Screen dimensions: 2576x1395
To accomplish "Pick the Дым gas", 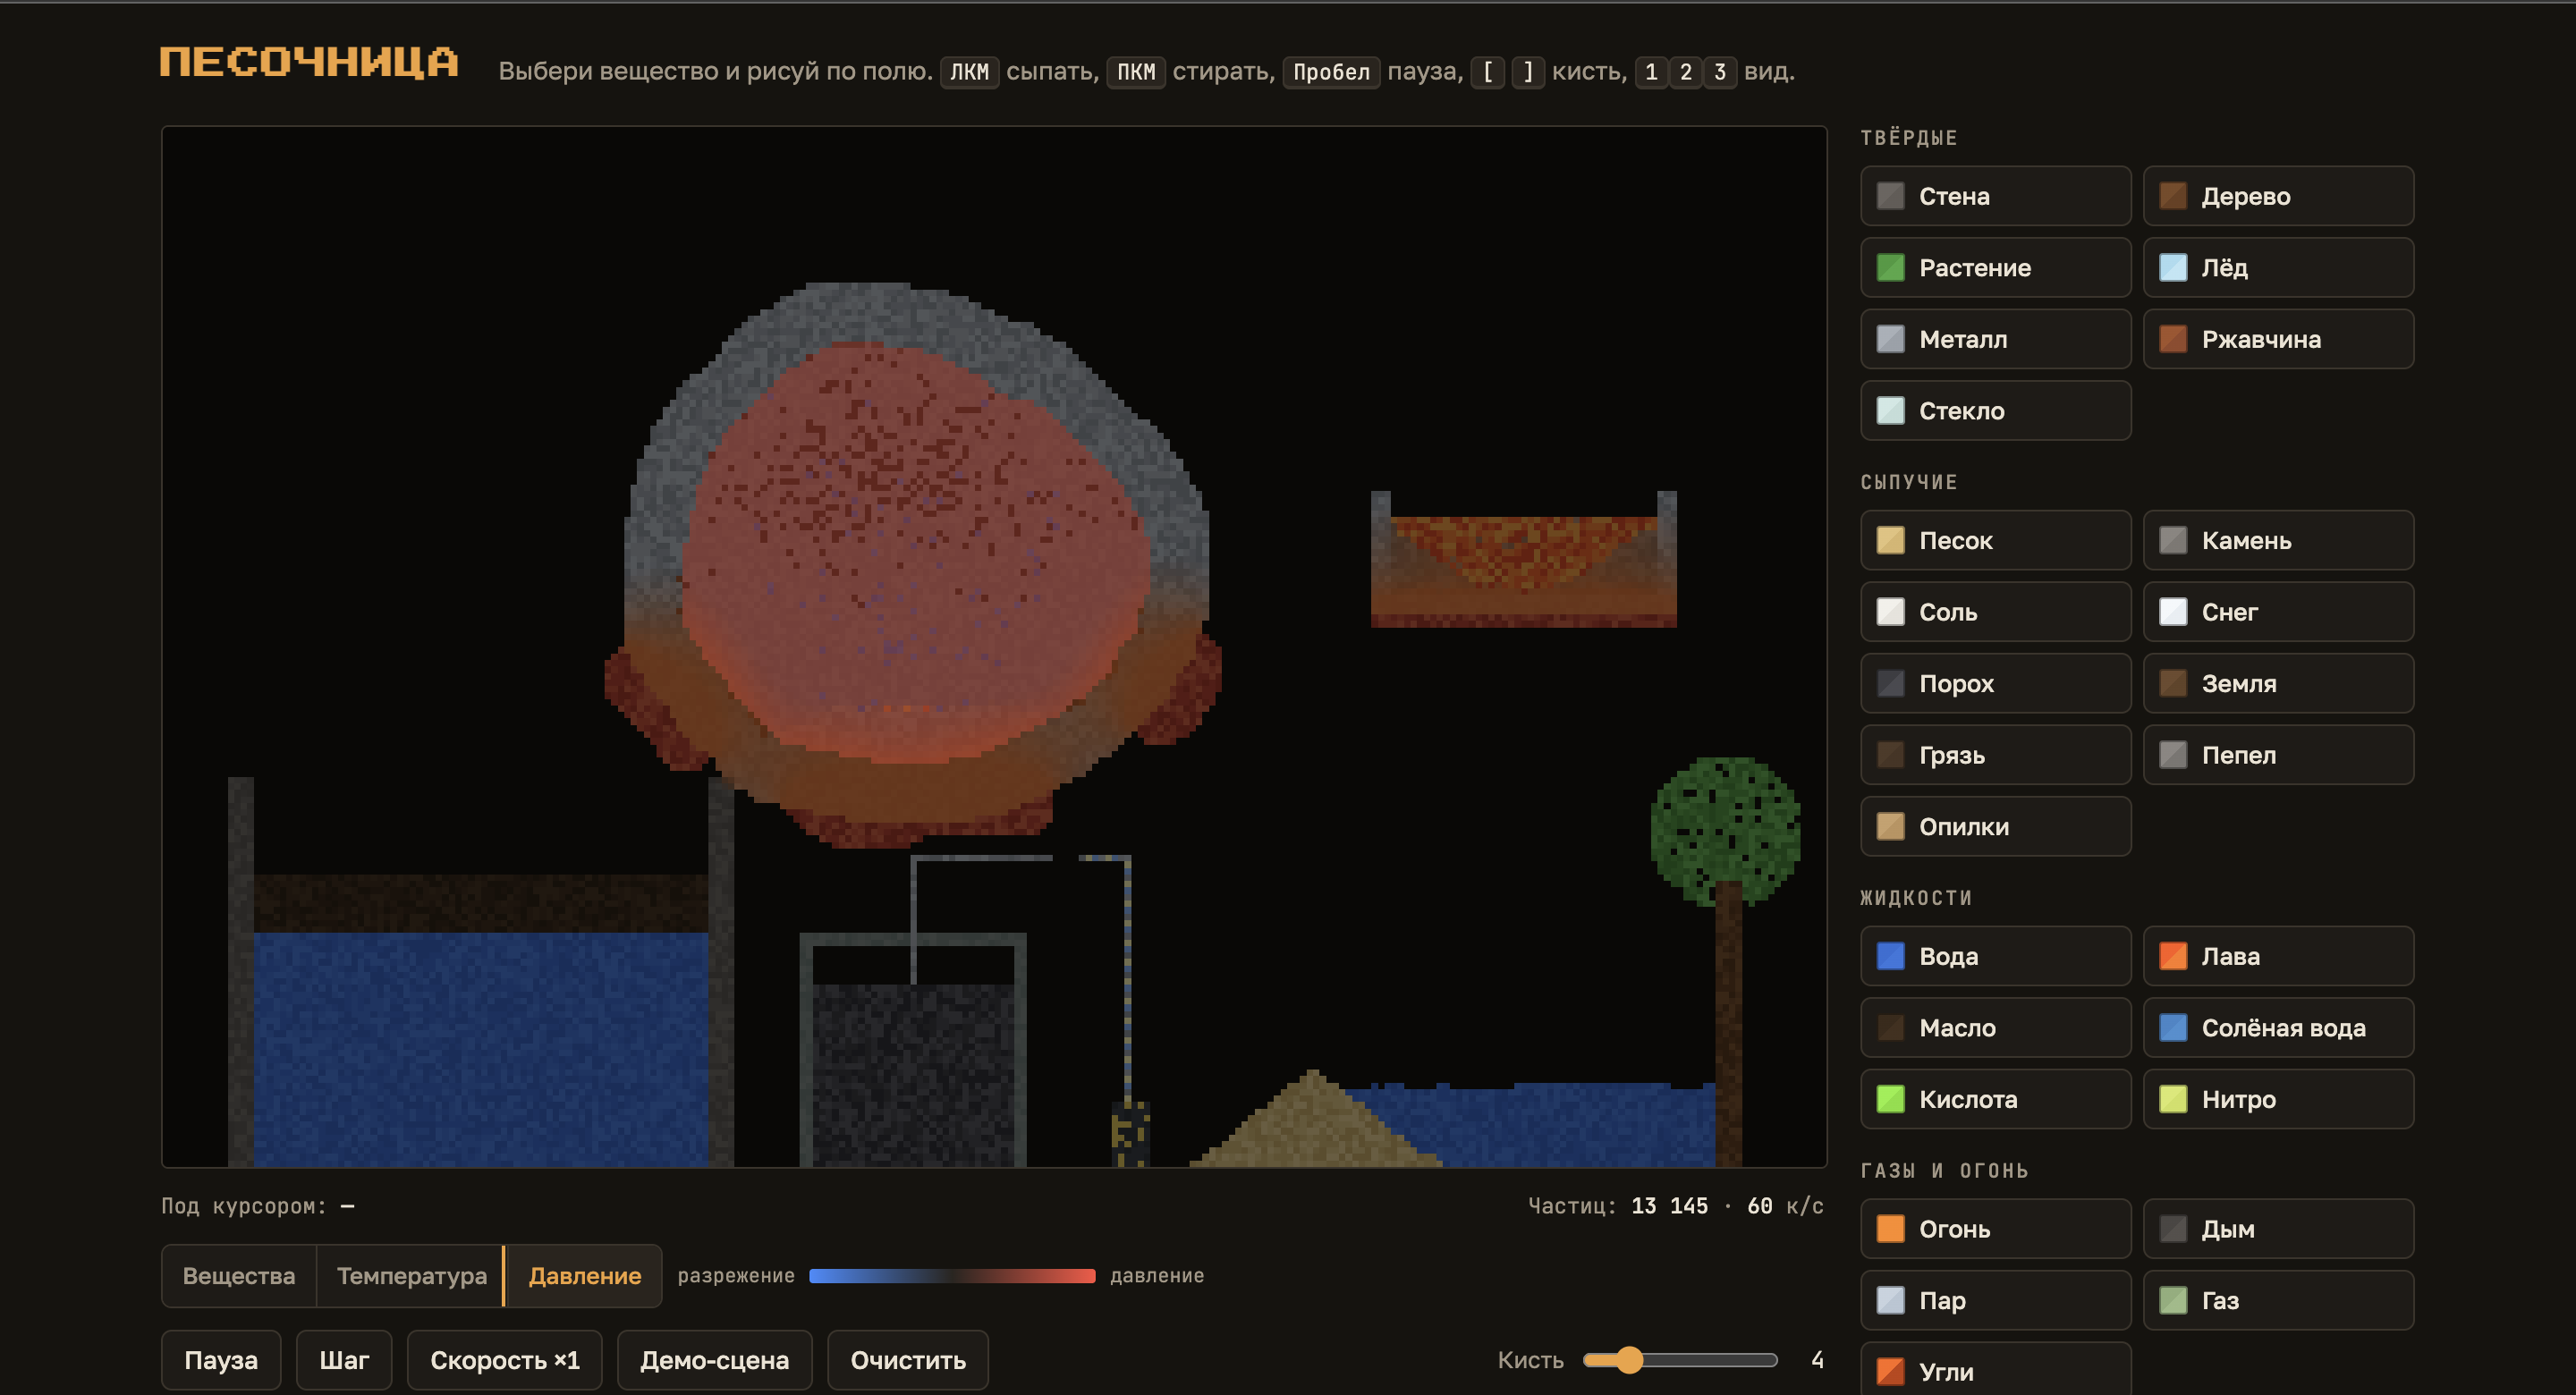I will 2278,1229.
